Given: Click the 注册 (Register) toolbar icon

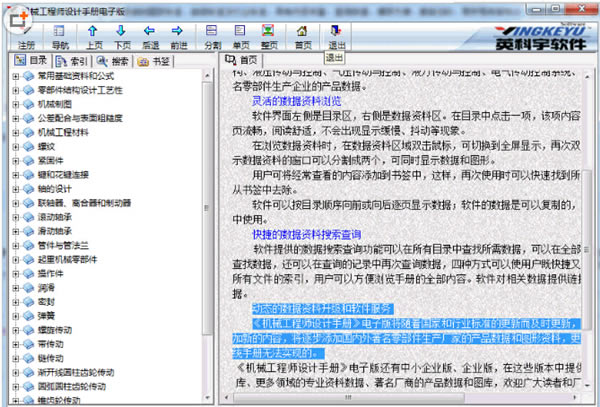Looking at the screenshot, I should (27, 35).
